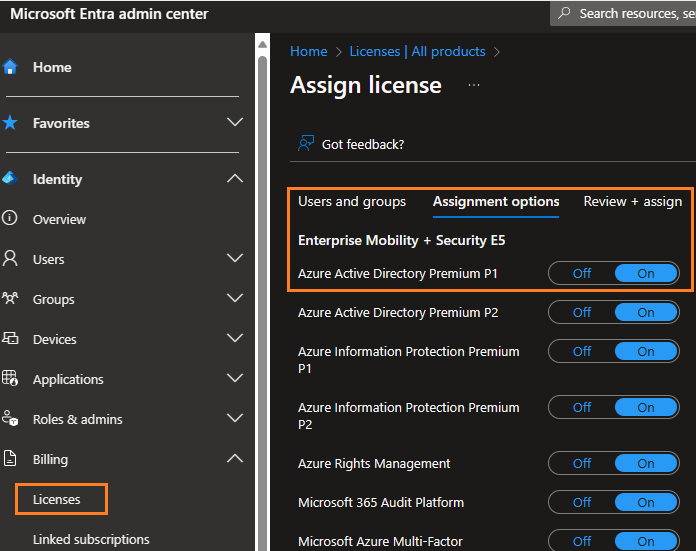This screenshot has width=696, height=551.
Task: Turn on Microsoft 365 Audit Platform
Action: [x=646, y=503]
